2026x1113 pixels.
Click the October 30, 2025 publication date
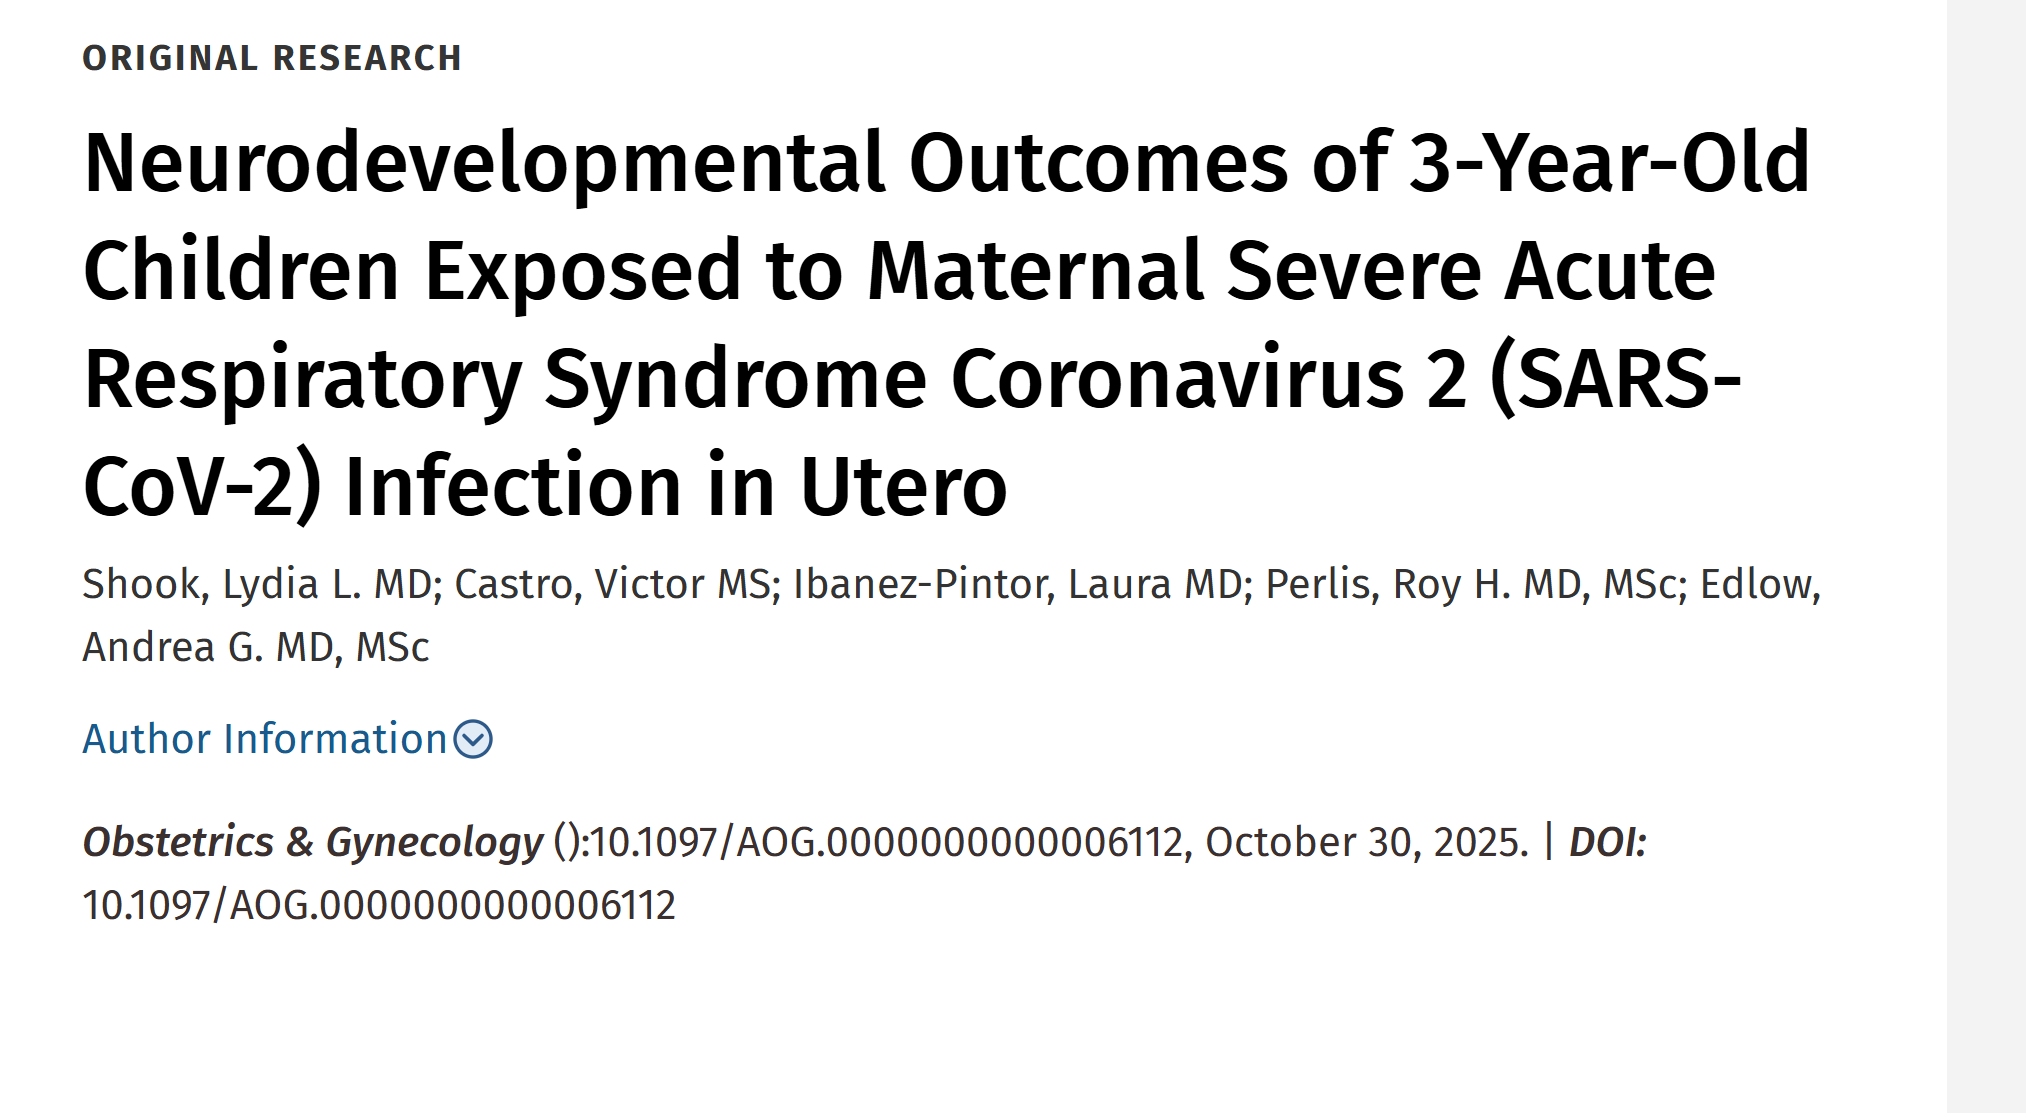[x=1366, y=842]
